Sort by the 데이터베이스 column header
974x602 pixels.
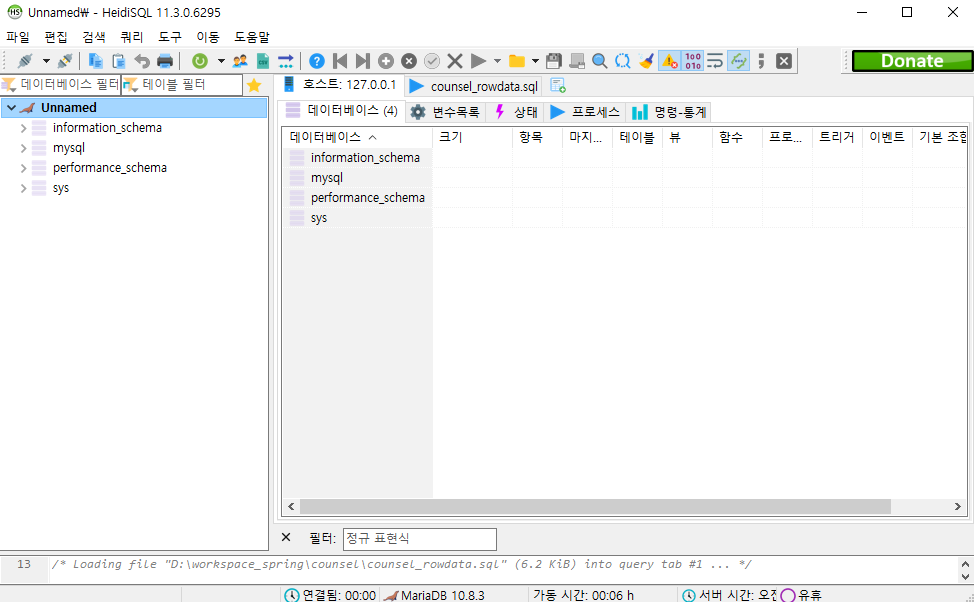[x=357, y=137]
